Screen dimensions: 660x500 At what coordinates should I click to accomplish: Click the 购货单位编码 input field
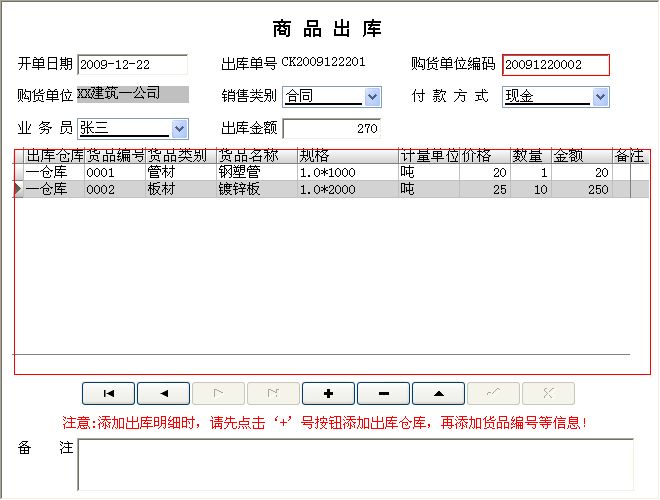tap(555, 65)
